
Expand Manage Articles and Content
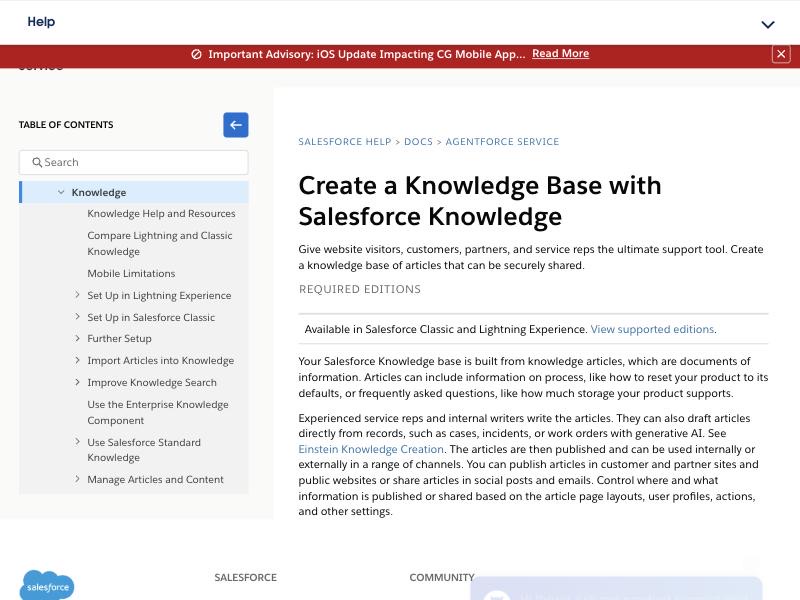[x=77, y=479]
